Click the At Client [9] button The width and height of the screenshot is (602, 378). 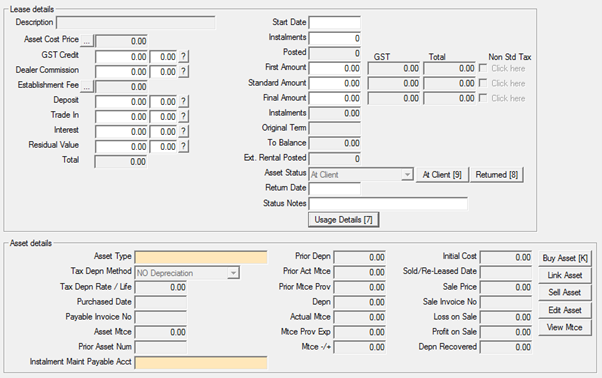[442, 175]
